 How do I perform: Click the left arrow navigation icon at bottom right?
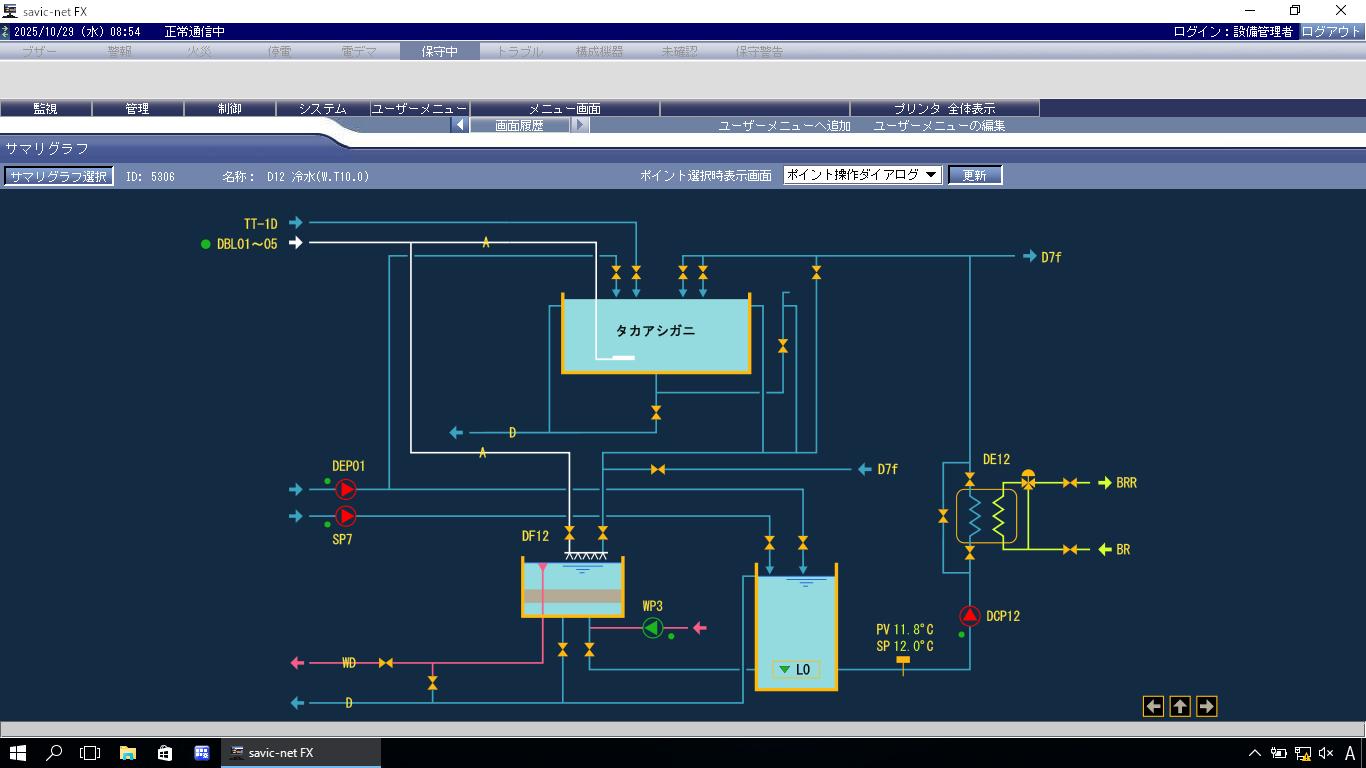click(1153, 707)
